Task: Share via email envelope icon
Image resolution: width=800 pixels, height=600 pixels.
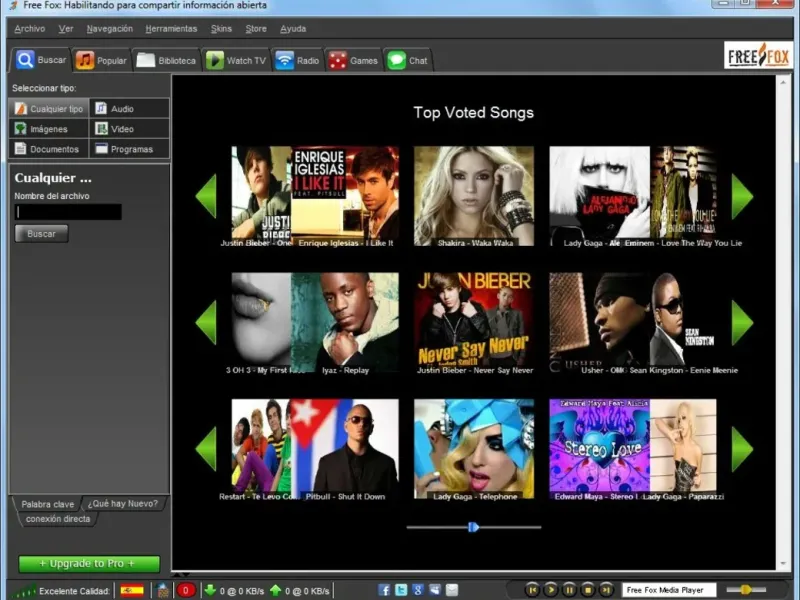Action: point(452,590)
